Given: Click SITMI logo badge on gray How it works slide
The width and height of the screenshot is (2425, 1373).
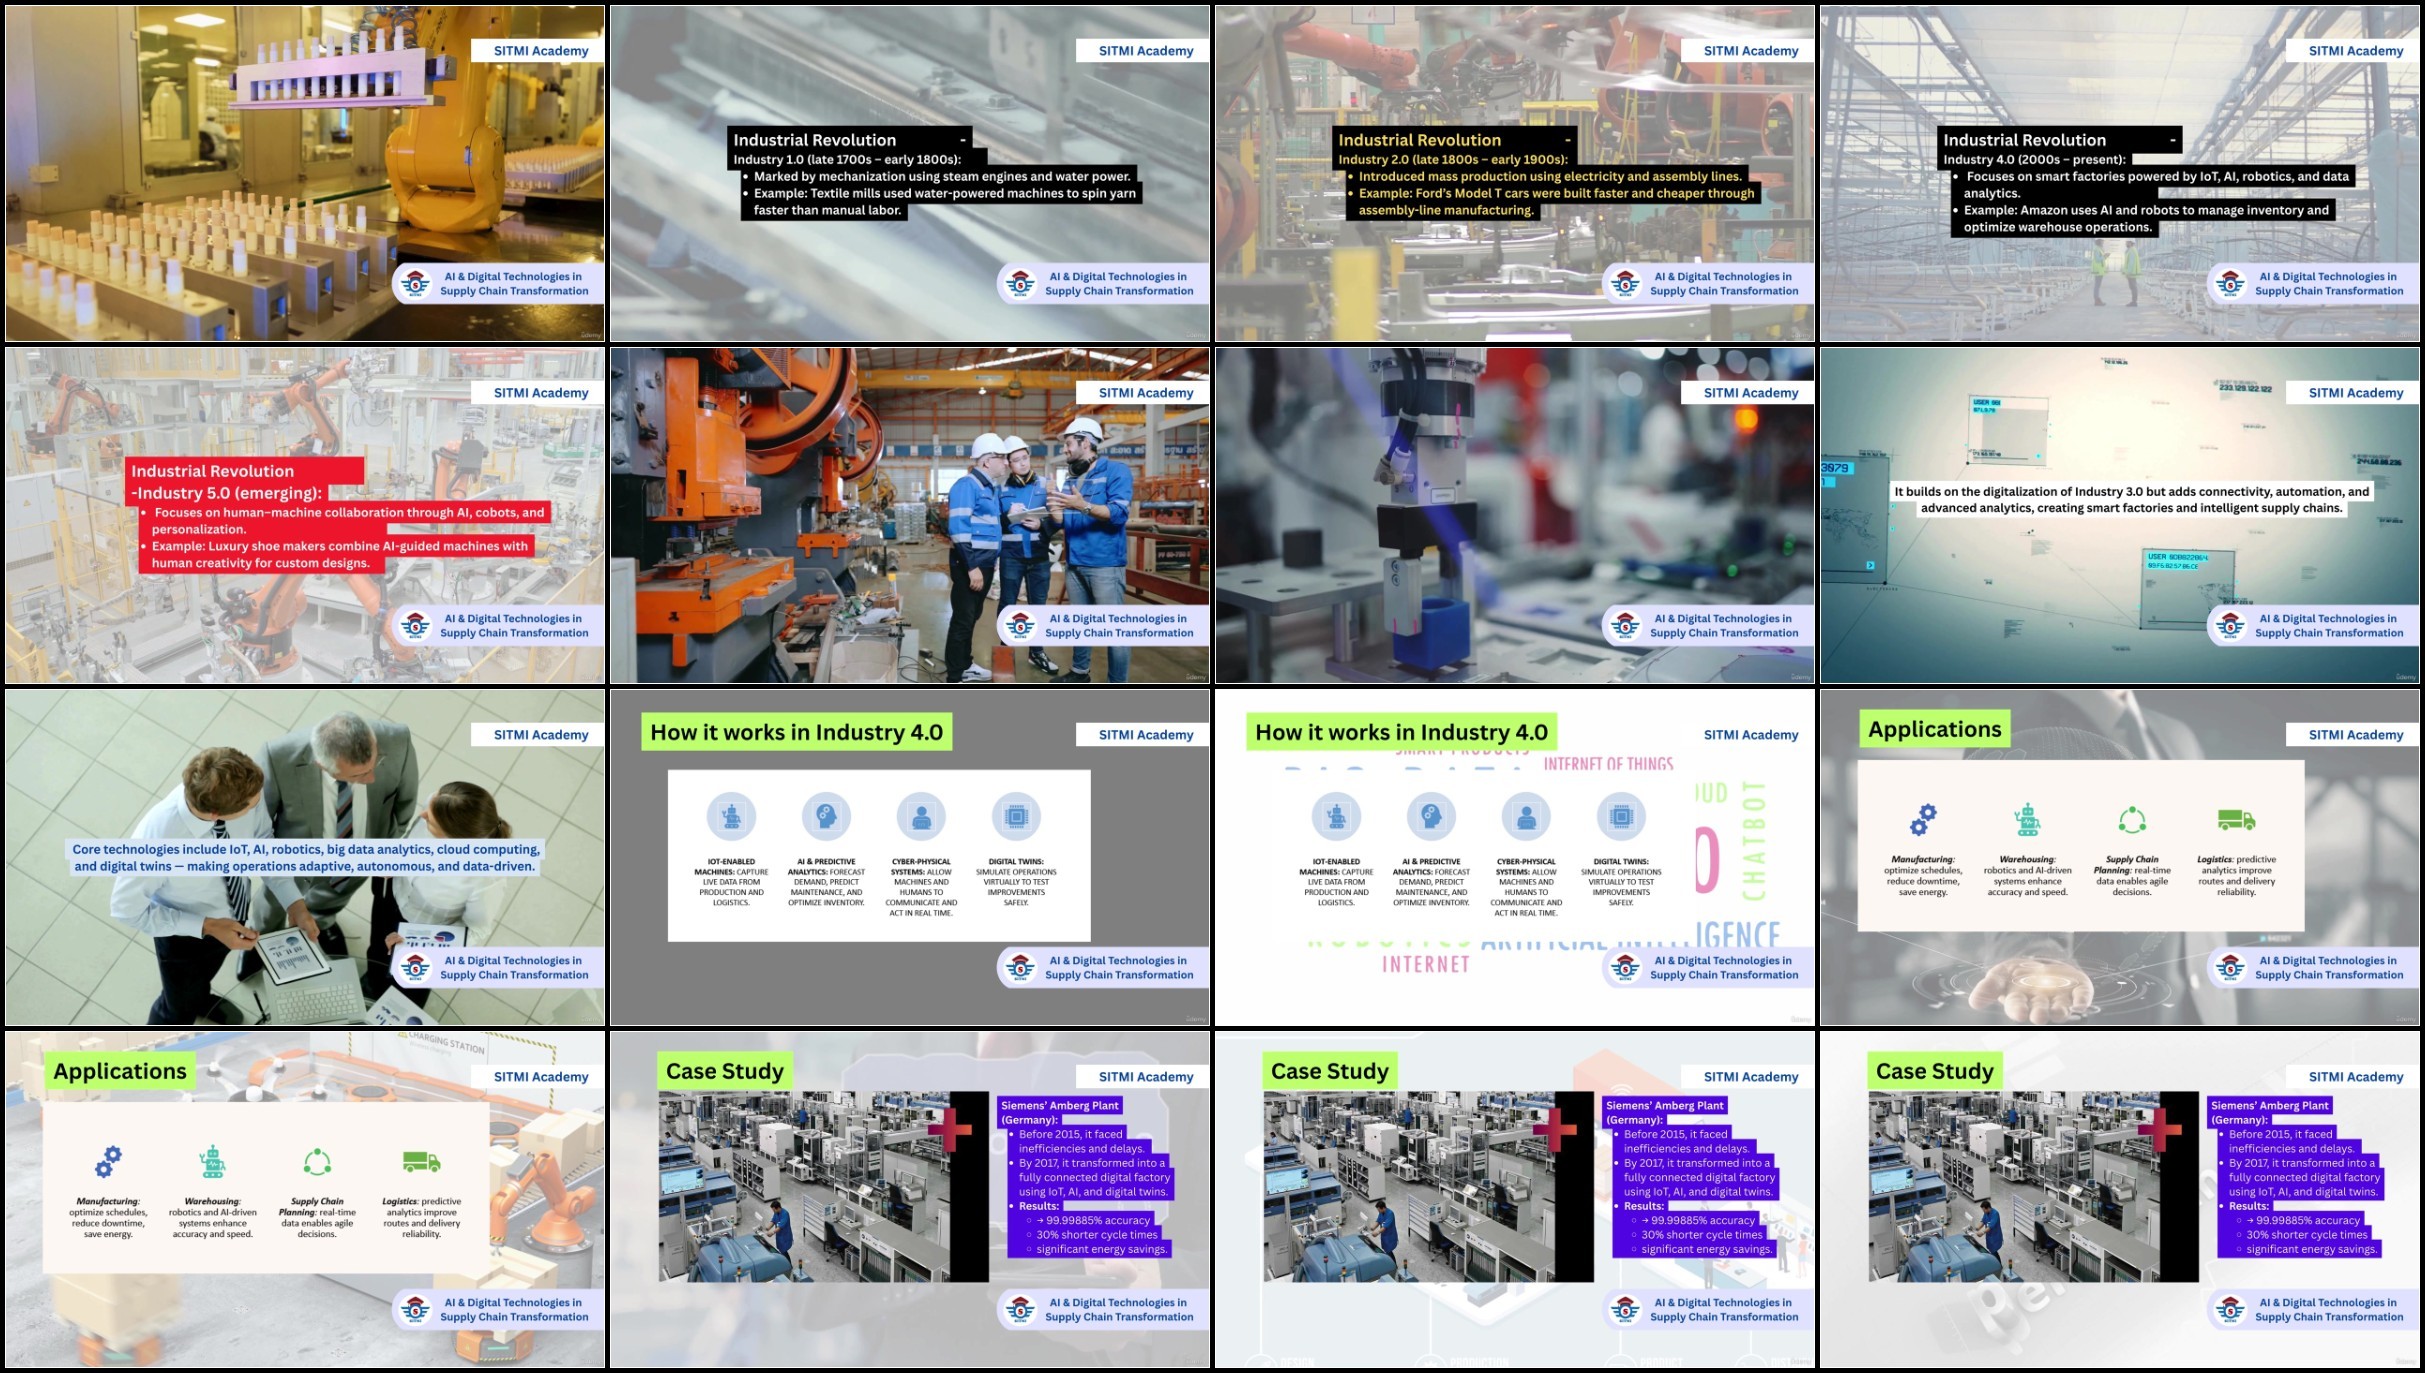Looking at the screenshot, I should 1020,968.
